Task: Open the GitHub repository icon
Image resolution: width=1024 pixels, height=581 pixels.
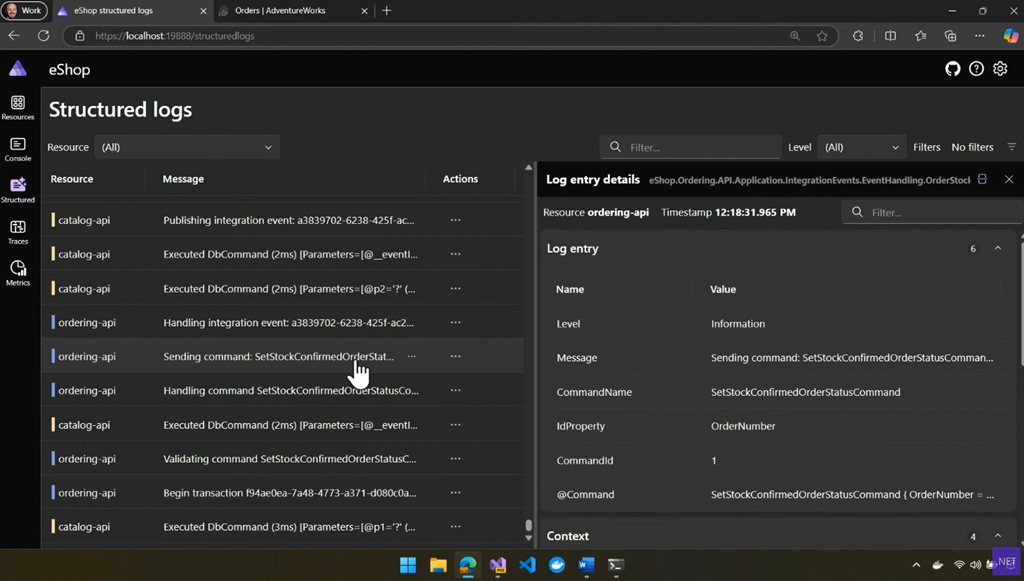Action: [953, 69]
